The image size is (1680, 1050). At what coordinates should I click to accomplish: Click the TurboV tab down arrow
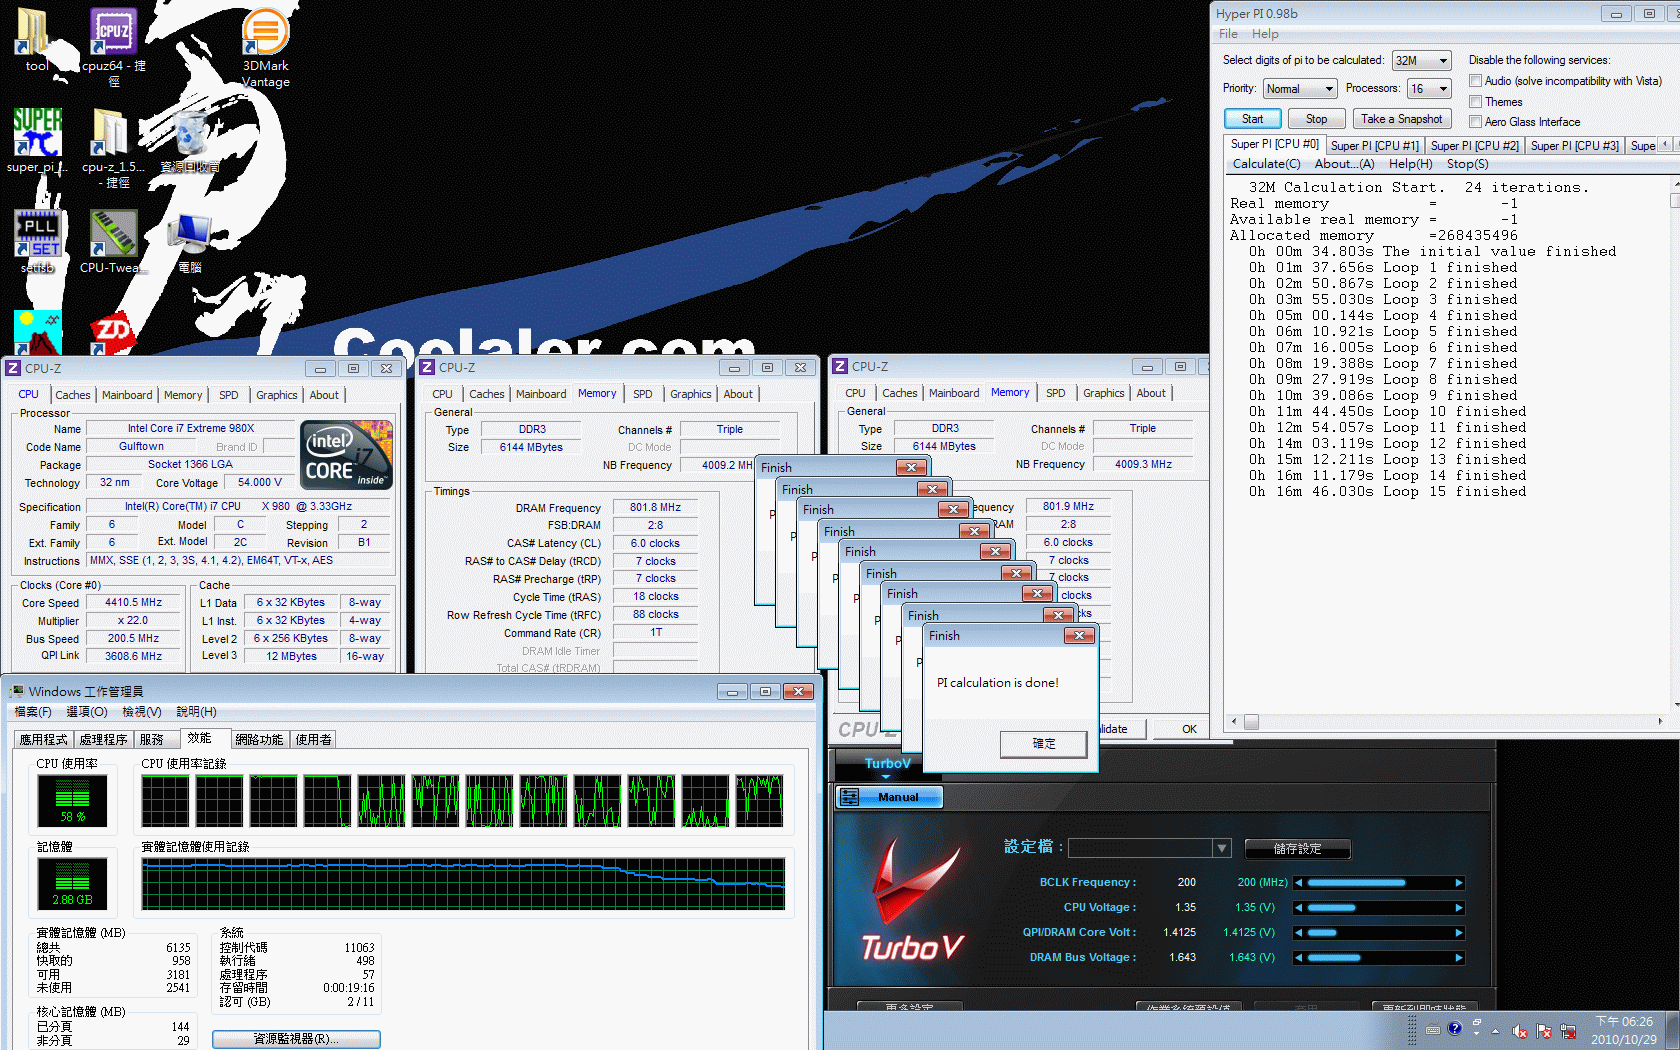[x=886, y=776]
